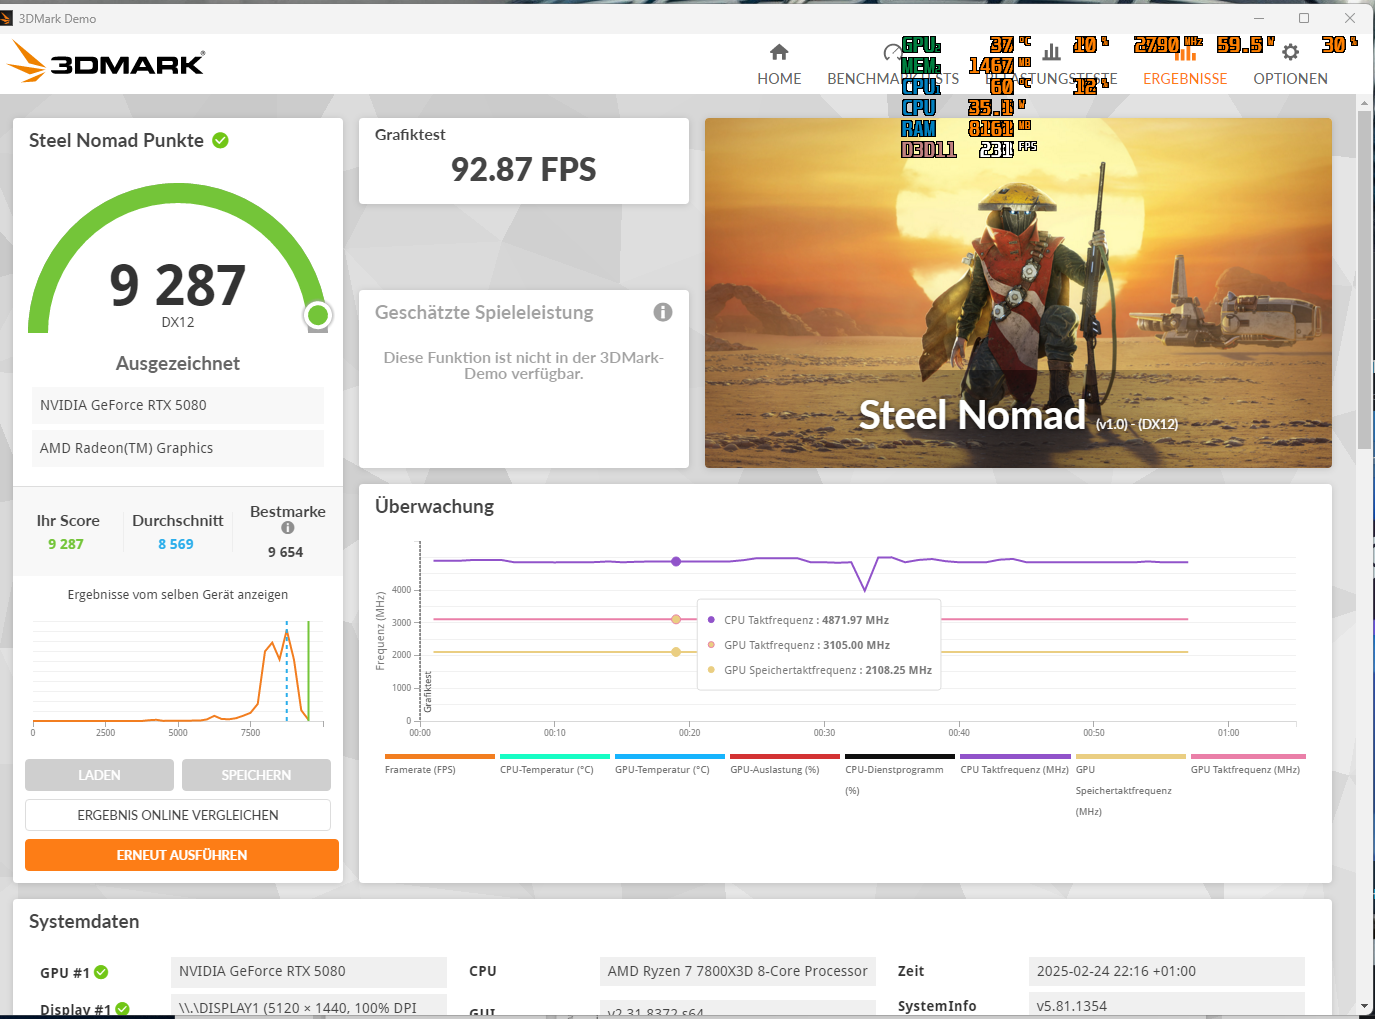Click the LADEN button
1375x1019 pixels.
[x=99, y=775]
